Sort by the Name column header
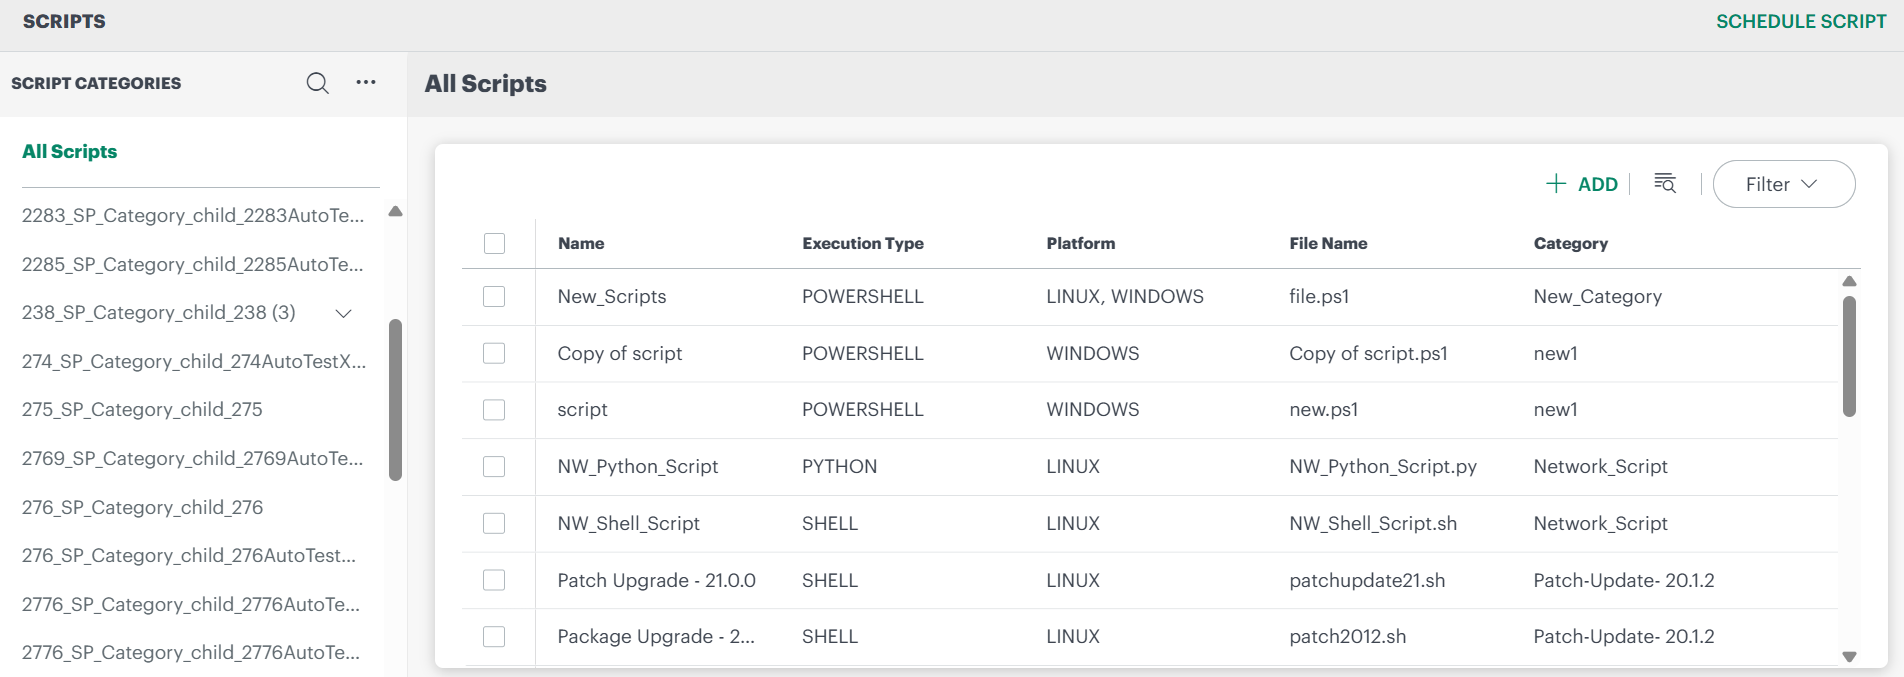The height and width of the screenshot is (677, 1904). (x=581, y=243)
